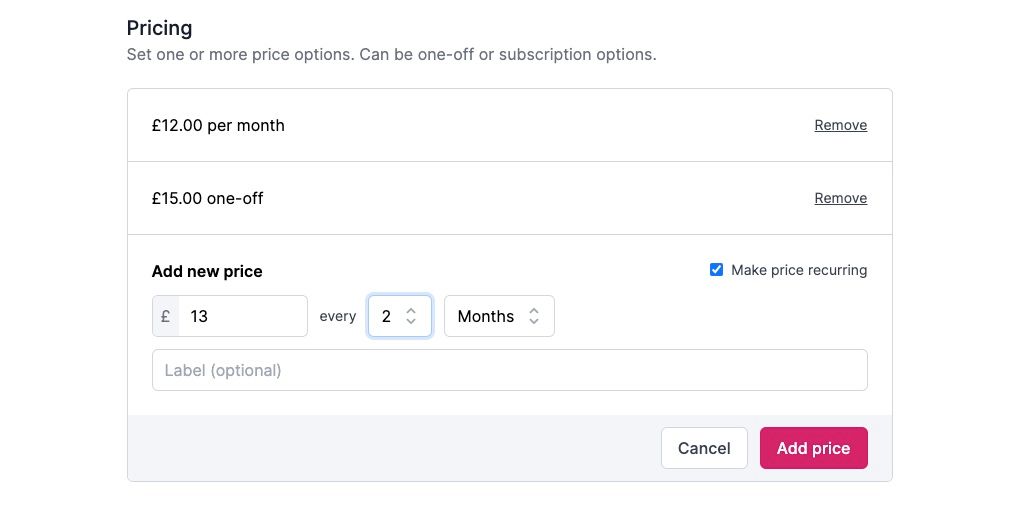Click the chevron arrows icon beside interval 2
1020x508 pixels.
411,316
